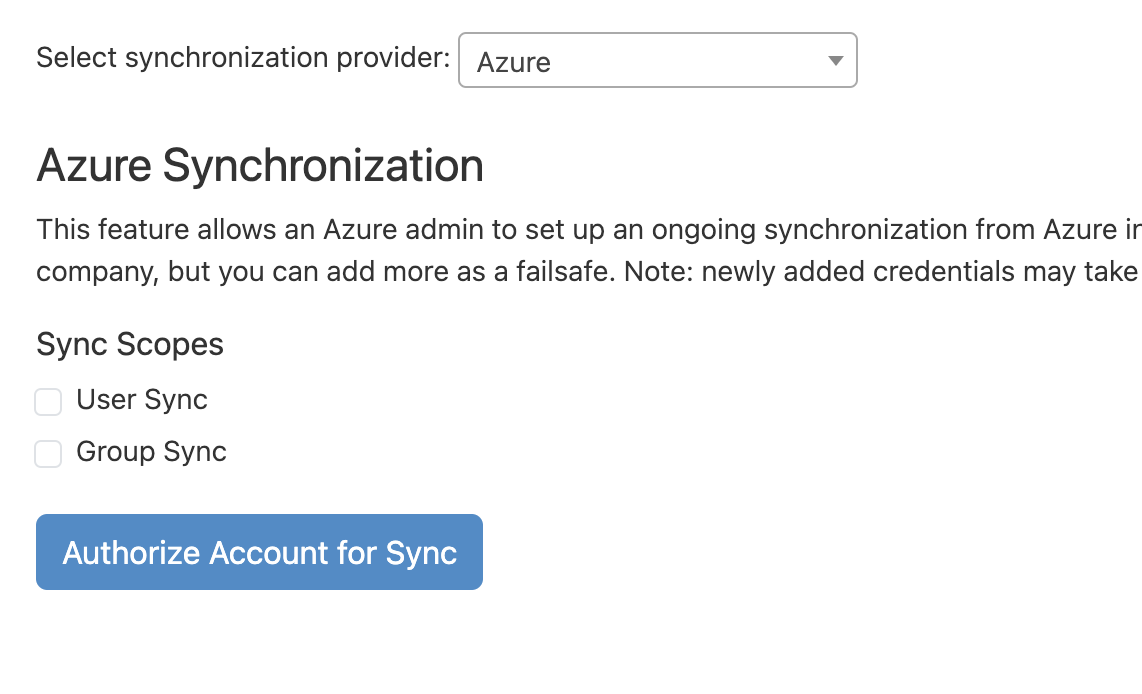Tick the Group Sync checkbox
This screenshot has width=1142, height=694.
48,454
